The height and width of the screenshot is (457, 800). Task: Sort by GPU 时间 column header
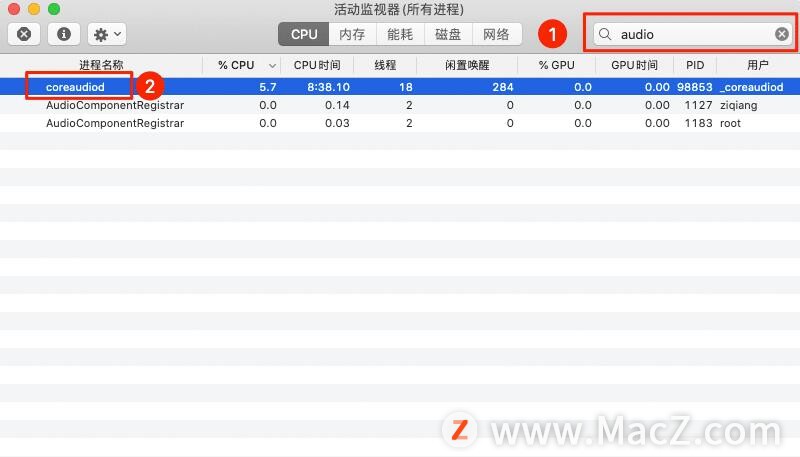(x=634, y=65)
